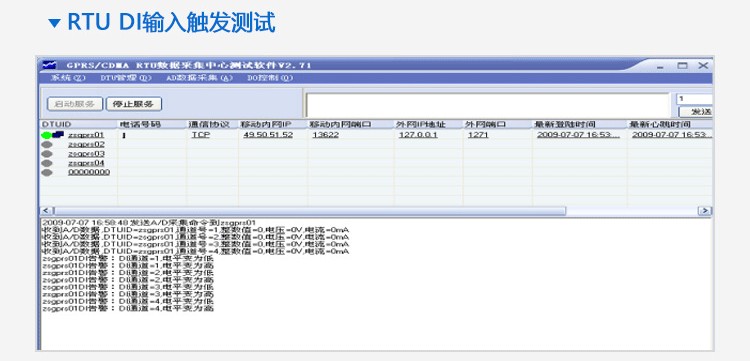Click horizontal scrollbar right arrow
Viewport: 750px width, 361px height.
(x=705, y=211)
